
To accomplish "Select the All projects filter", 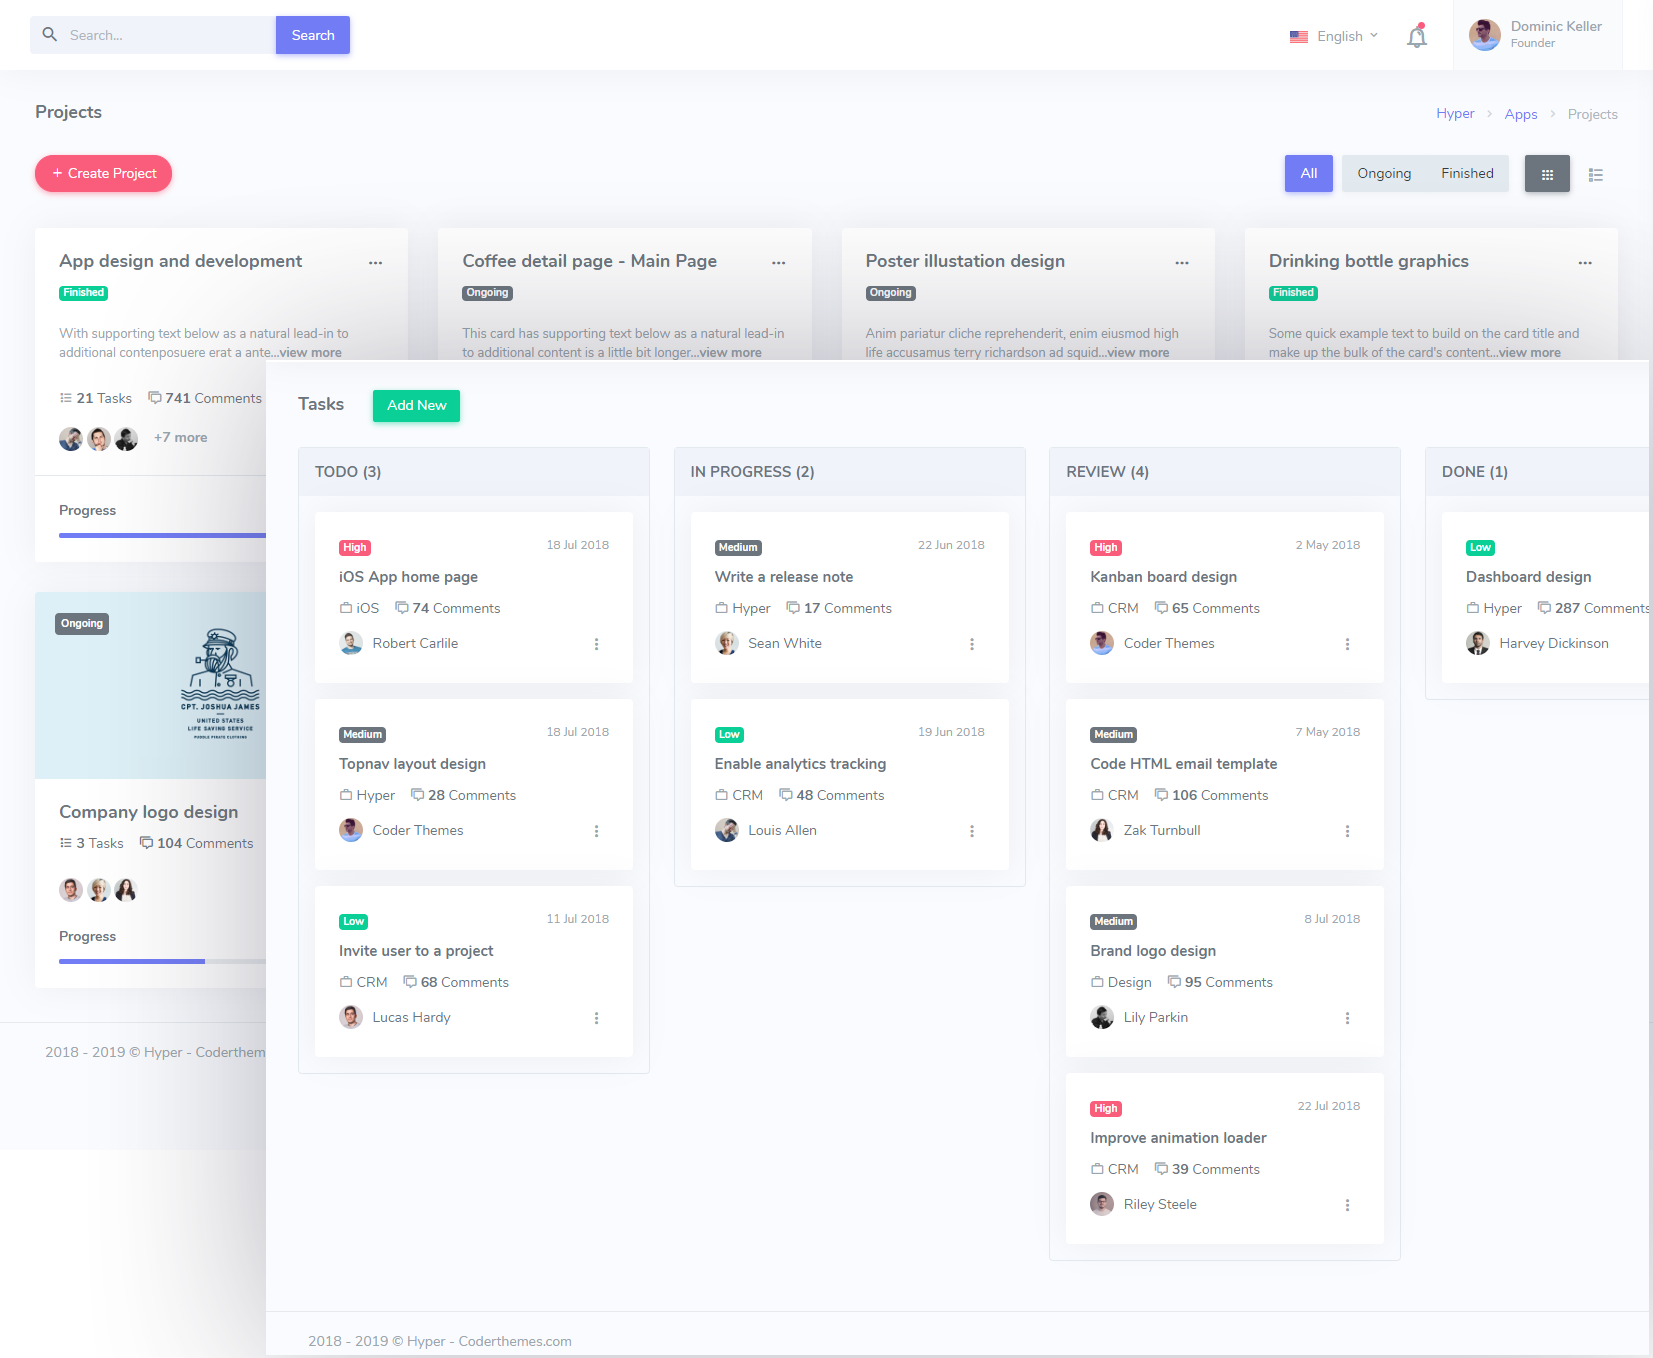I will pyautogui.click(x=1309, y=174).
